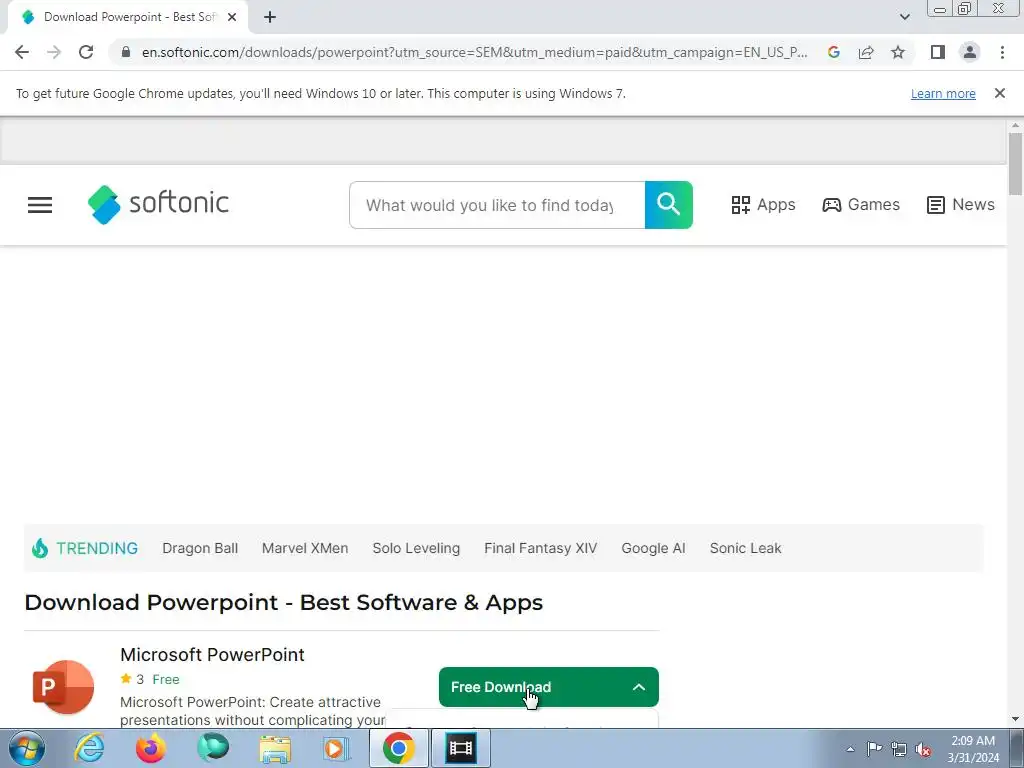Open Windows Explorer folder on taskbar

275,748
